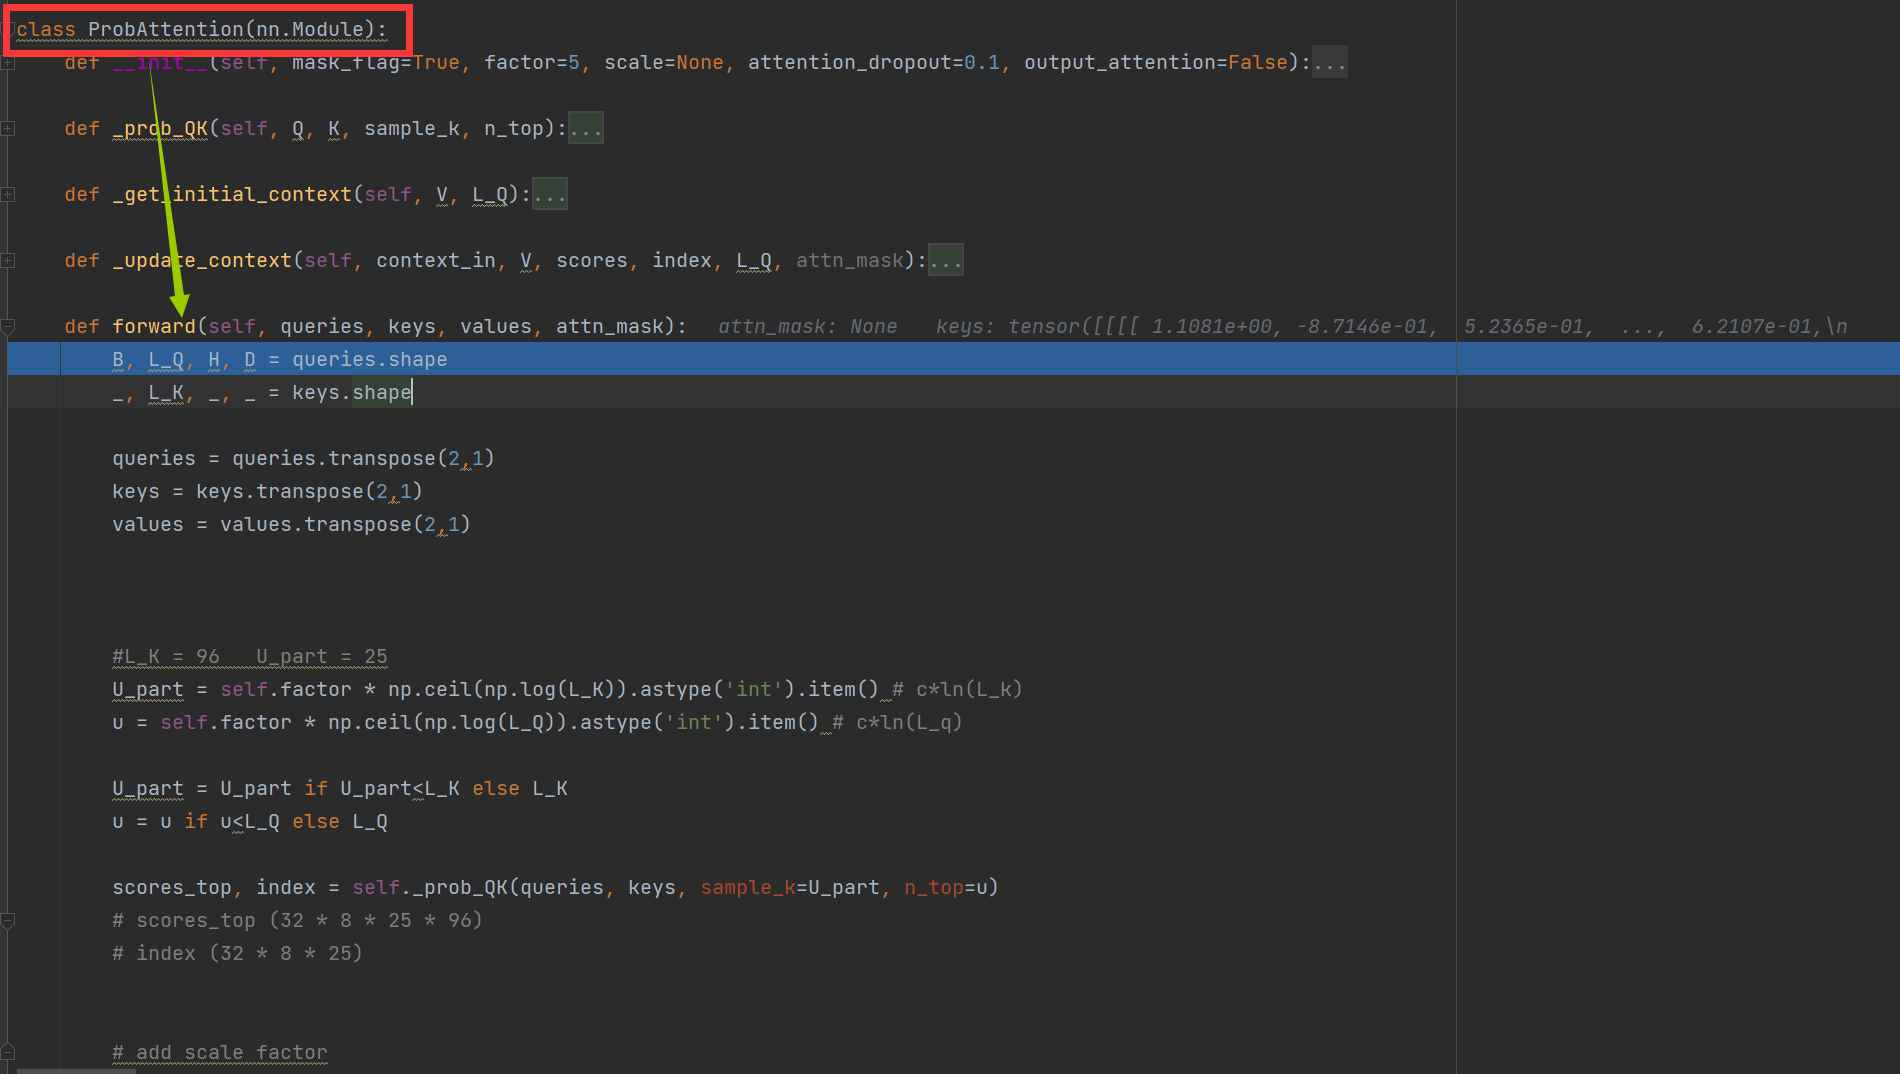Click the collapse arrow near the scores_top line
This screenshot has height=1074, width=1900.
[8, 920]
